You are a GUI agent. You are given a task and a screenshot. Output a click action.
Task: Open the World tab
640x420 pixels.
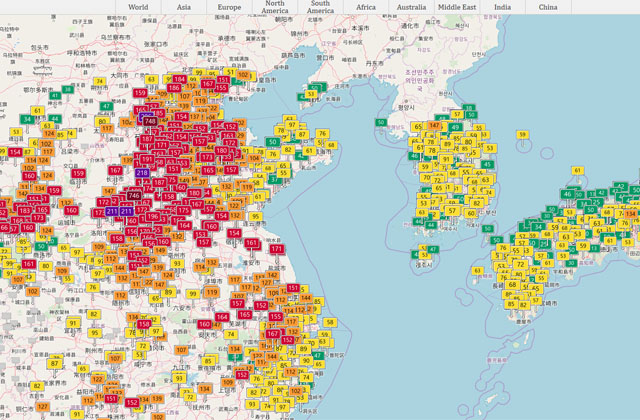[139, 7]
